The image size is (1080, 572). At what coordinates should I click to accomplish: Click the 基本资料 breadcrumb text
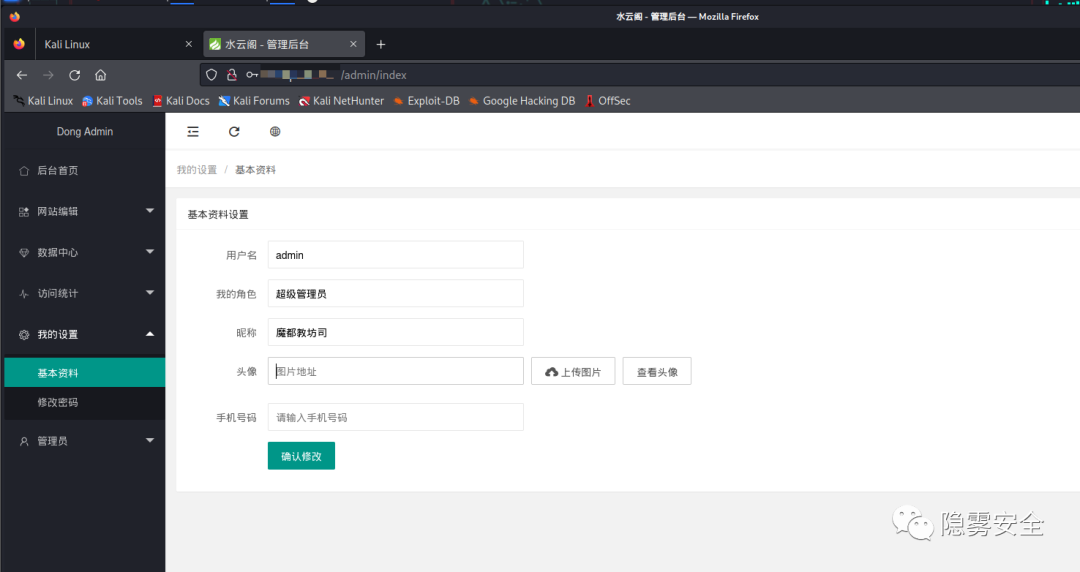(256, 170)
